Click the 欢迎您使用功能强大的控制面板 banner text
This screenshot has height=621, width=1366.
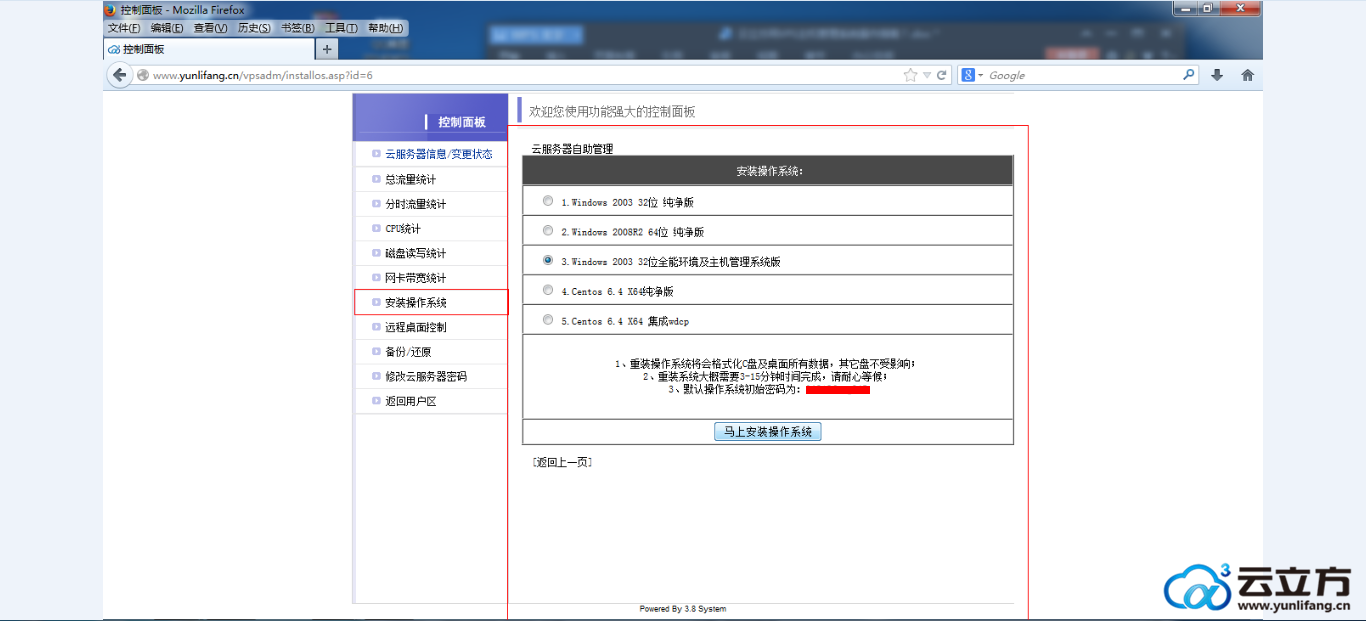coord(612,112)
